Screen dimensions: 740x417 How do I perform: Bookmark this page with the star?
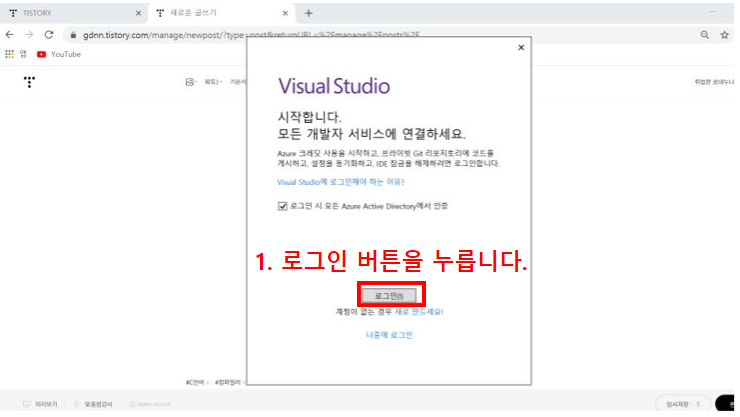(724, 34)
